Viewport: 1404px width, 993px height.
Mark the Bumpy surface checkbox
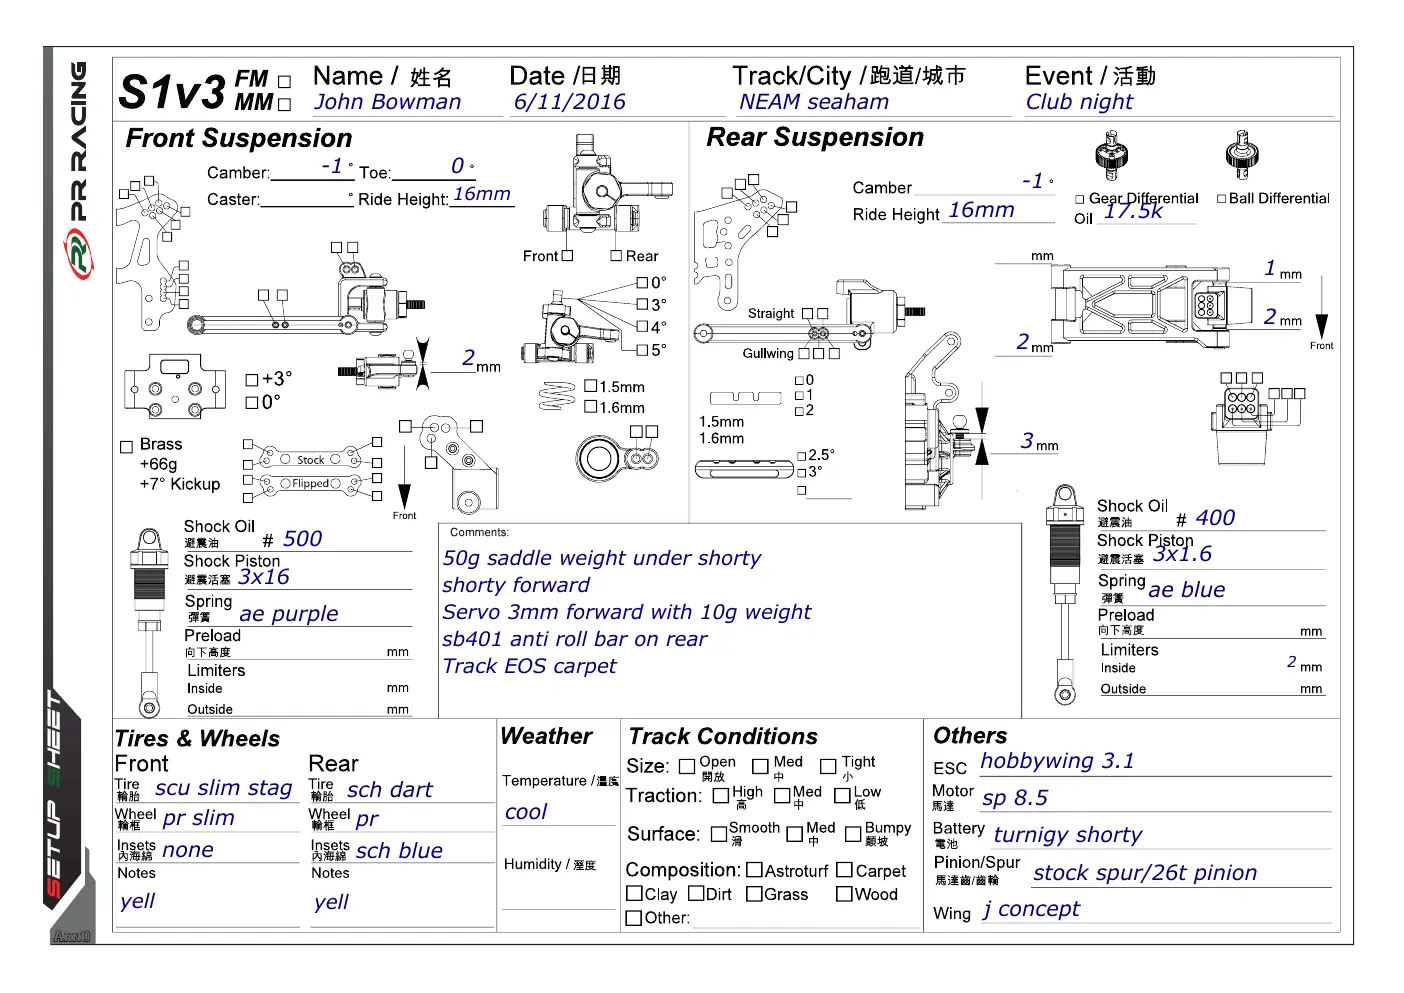click(854, 834)
